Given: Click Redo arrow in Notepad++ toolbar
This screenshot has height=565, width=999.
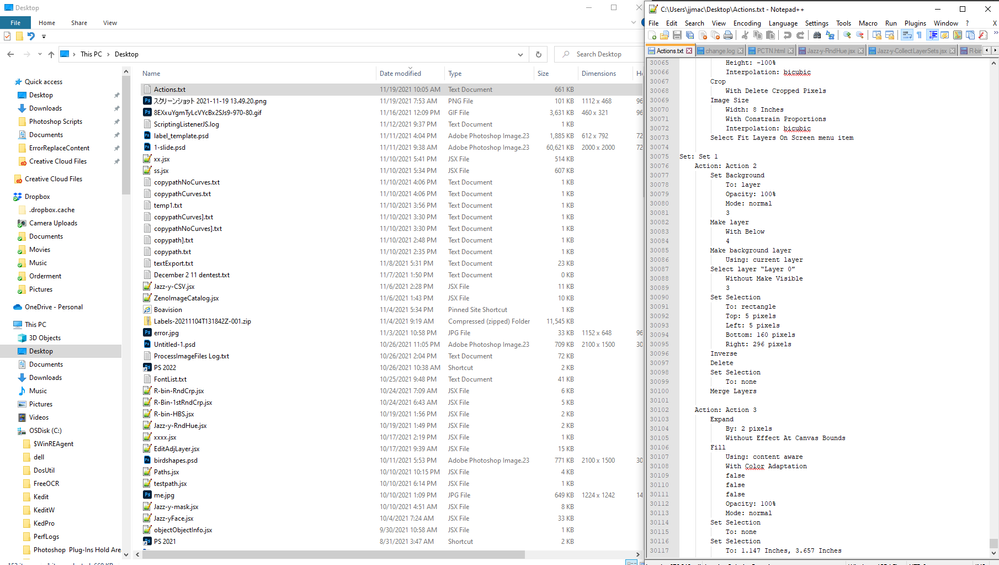Looking at the screenshot, I should point(800,35).
